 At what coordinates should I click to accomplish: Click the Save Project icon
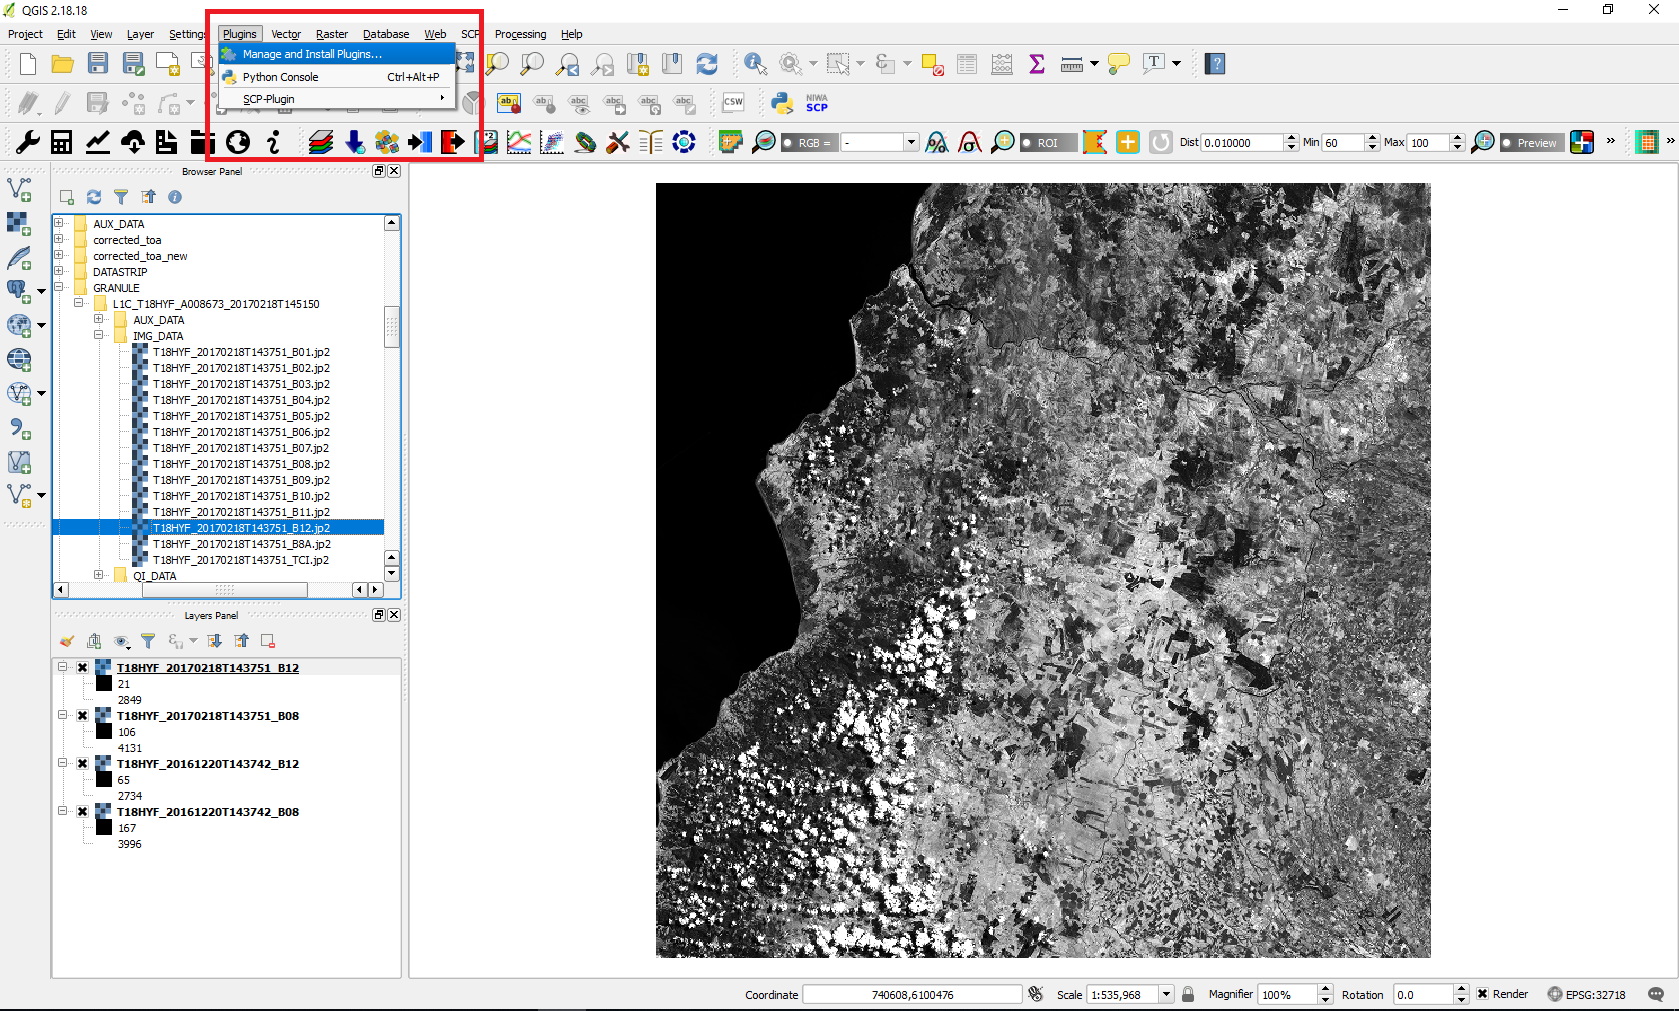tap(98, 64)
